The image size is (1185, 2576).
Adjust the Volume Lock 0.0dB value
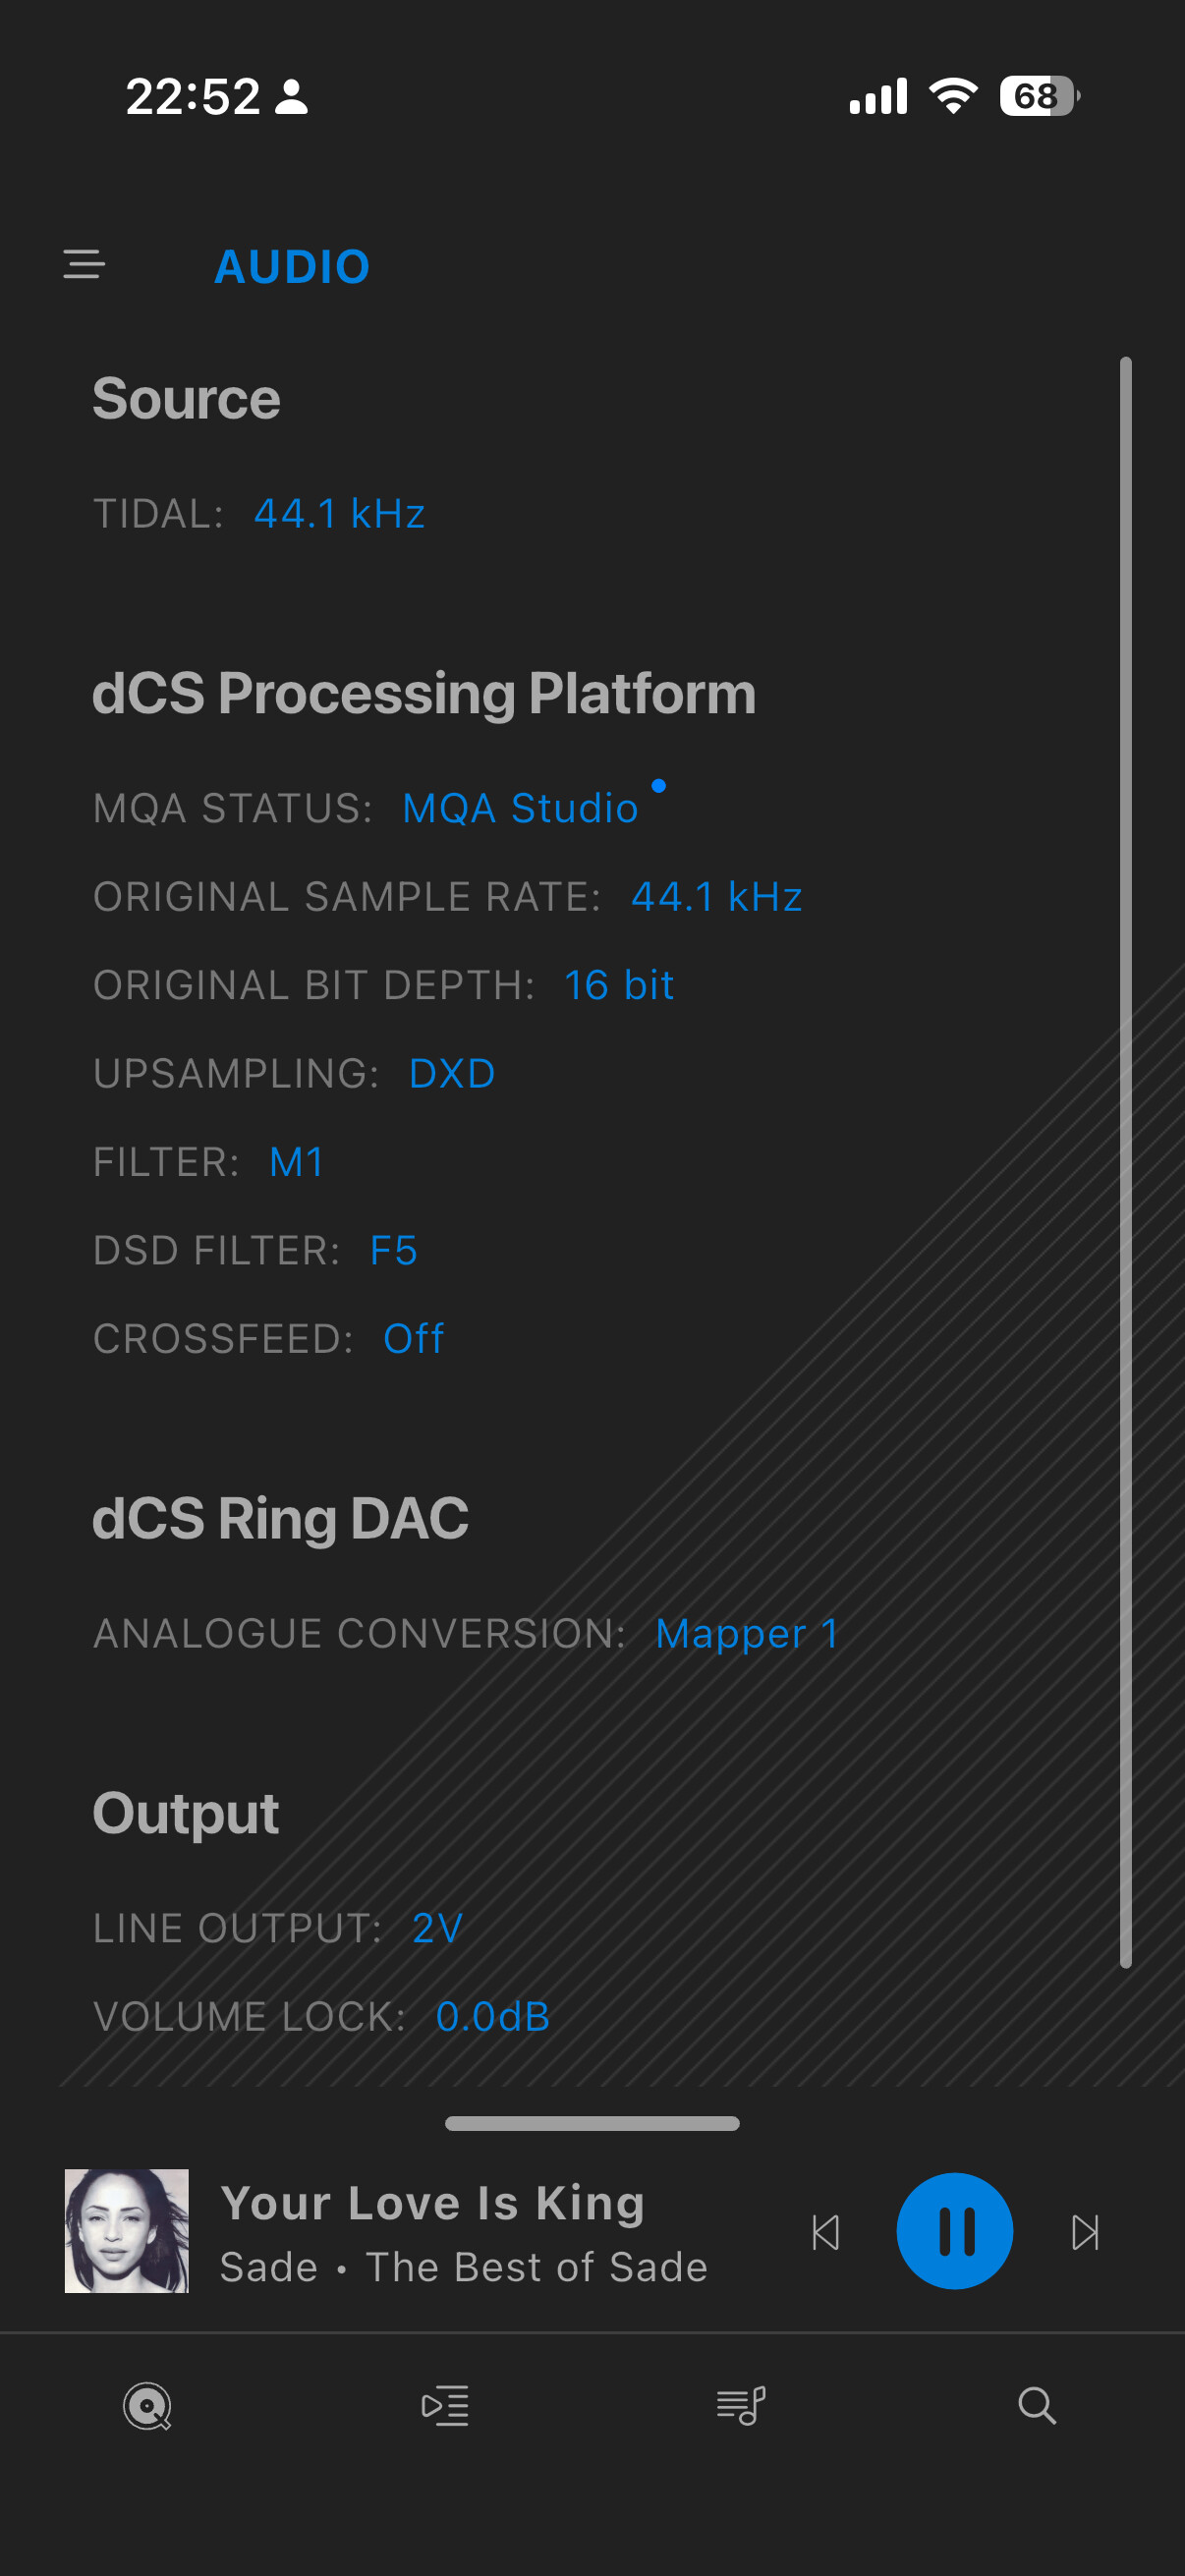(493, 2017)
